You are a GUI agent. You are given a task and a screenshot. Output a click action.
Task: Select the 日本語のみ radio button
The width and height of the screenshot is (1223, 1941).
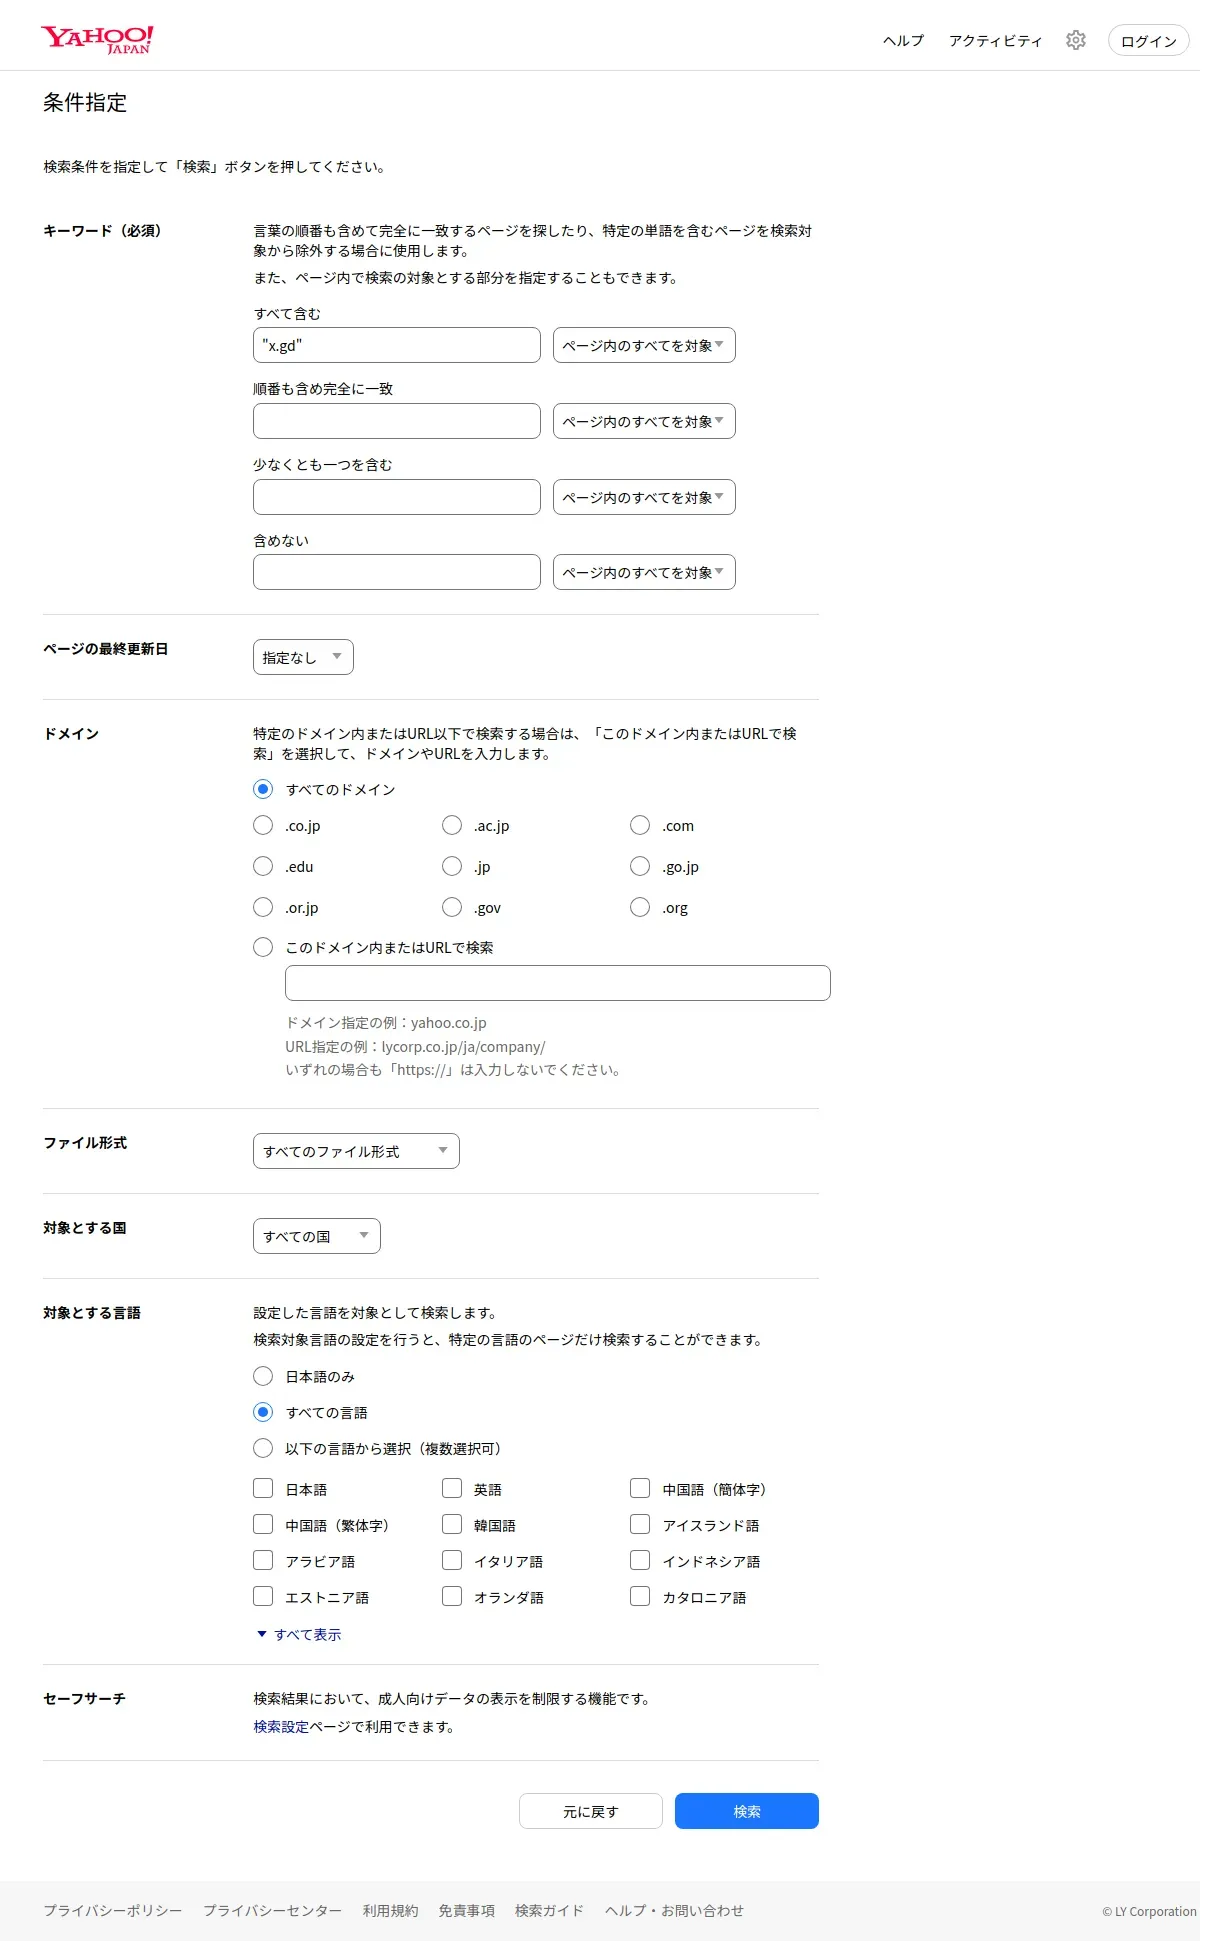(263, 1376)
